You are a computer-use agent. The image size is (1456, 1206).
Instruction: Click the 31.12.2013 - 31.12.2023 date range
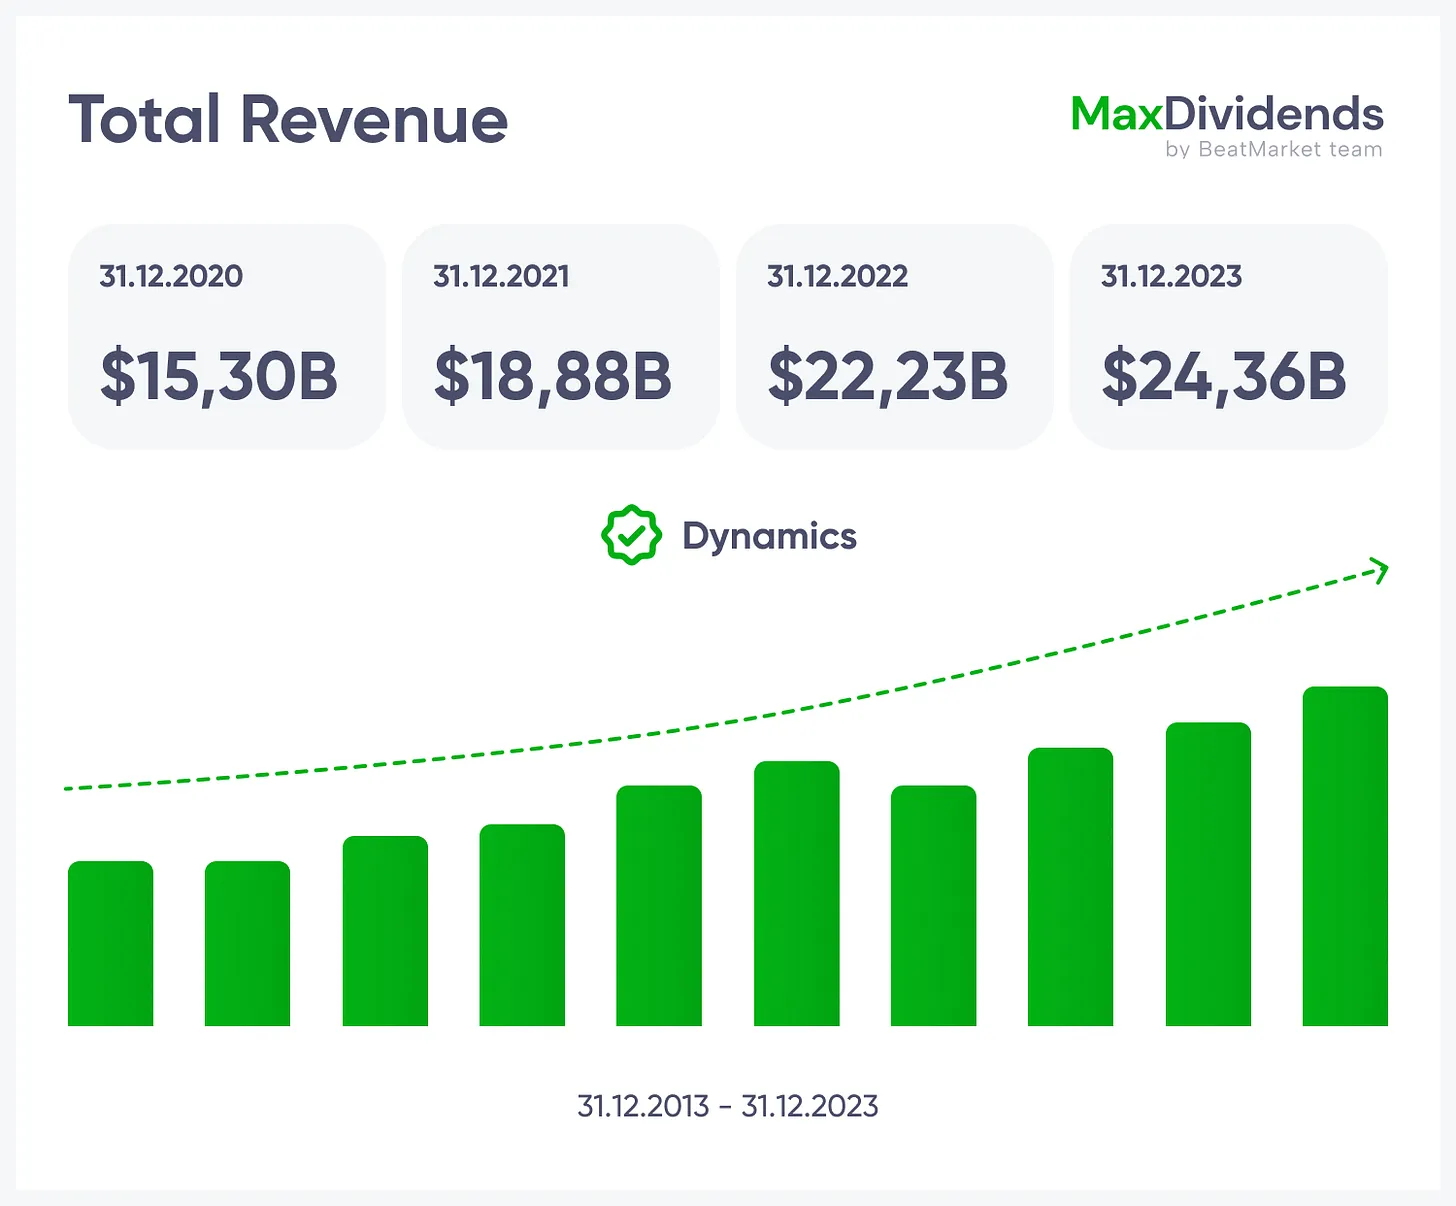point(728,1106)
